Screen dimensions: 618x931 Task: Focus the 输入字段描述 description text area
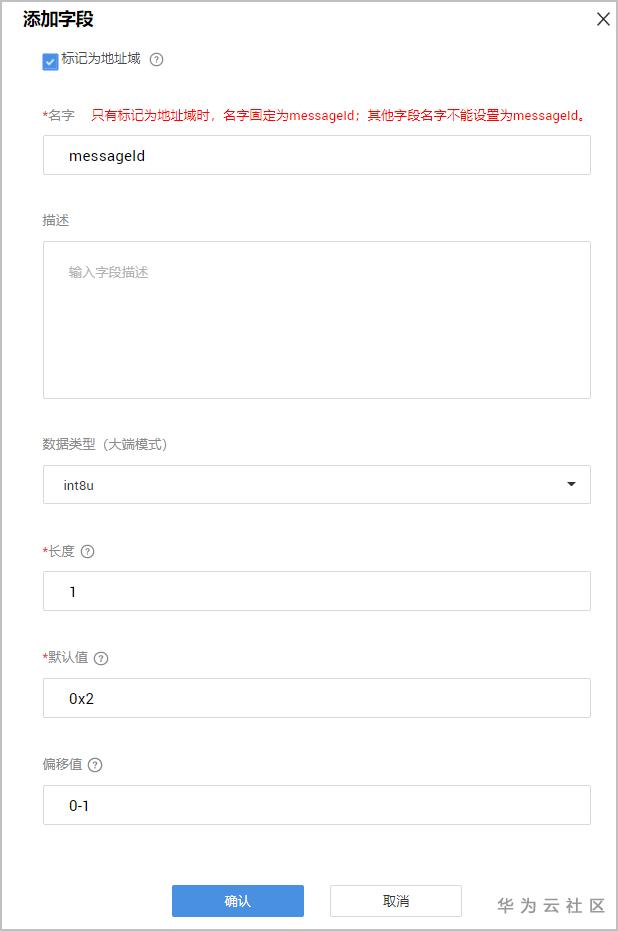coord(316,320)
